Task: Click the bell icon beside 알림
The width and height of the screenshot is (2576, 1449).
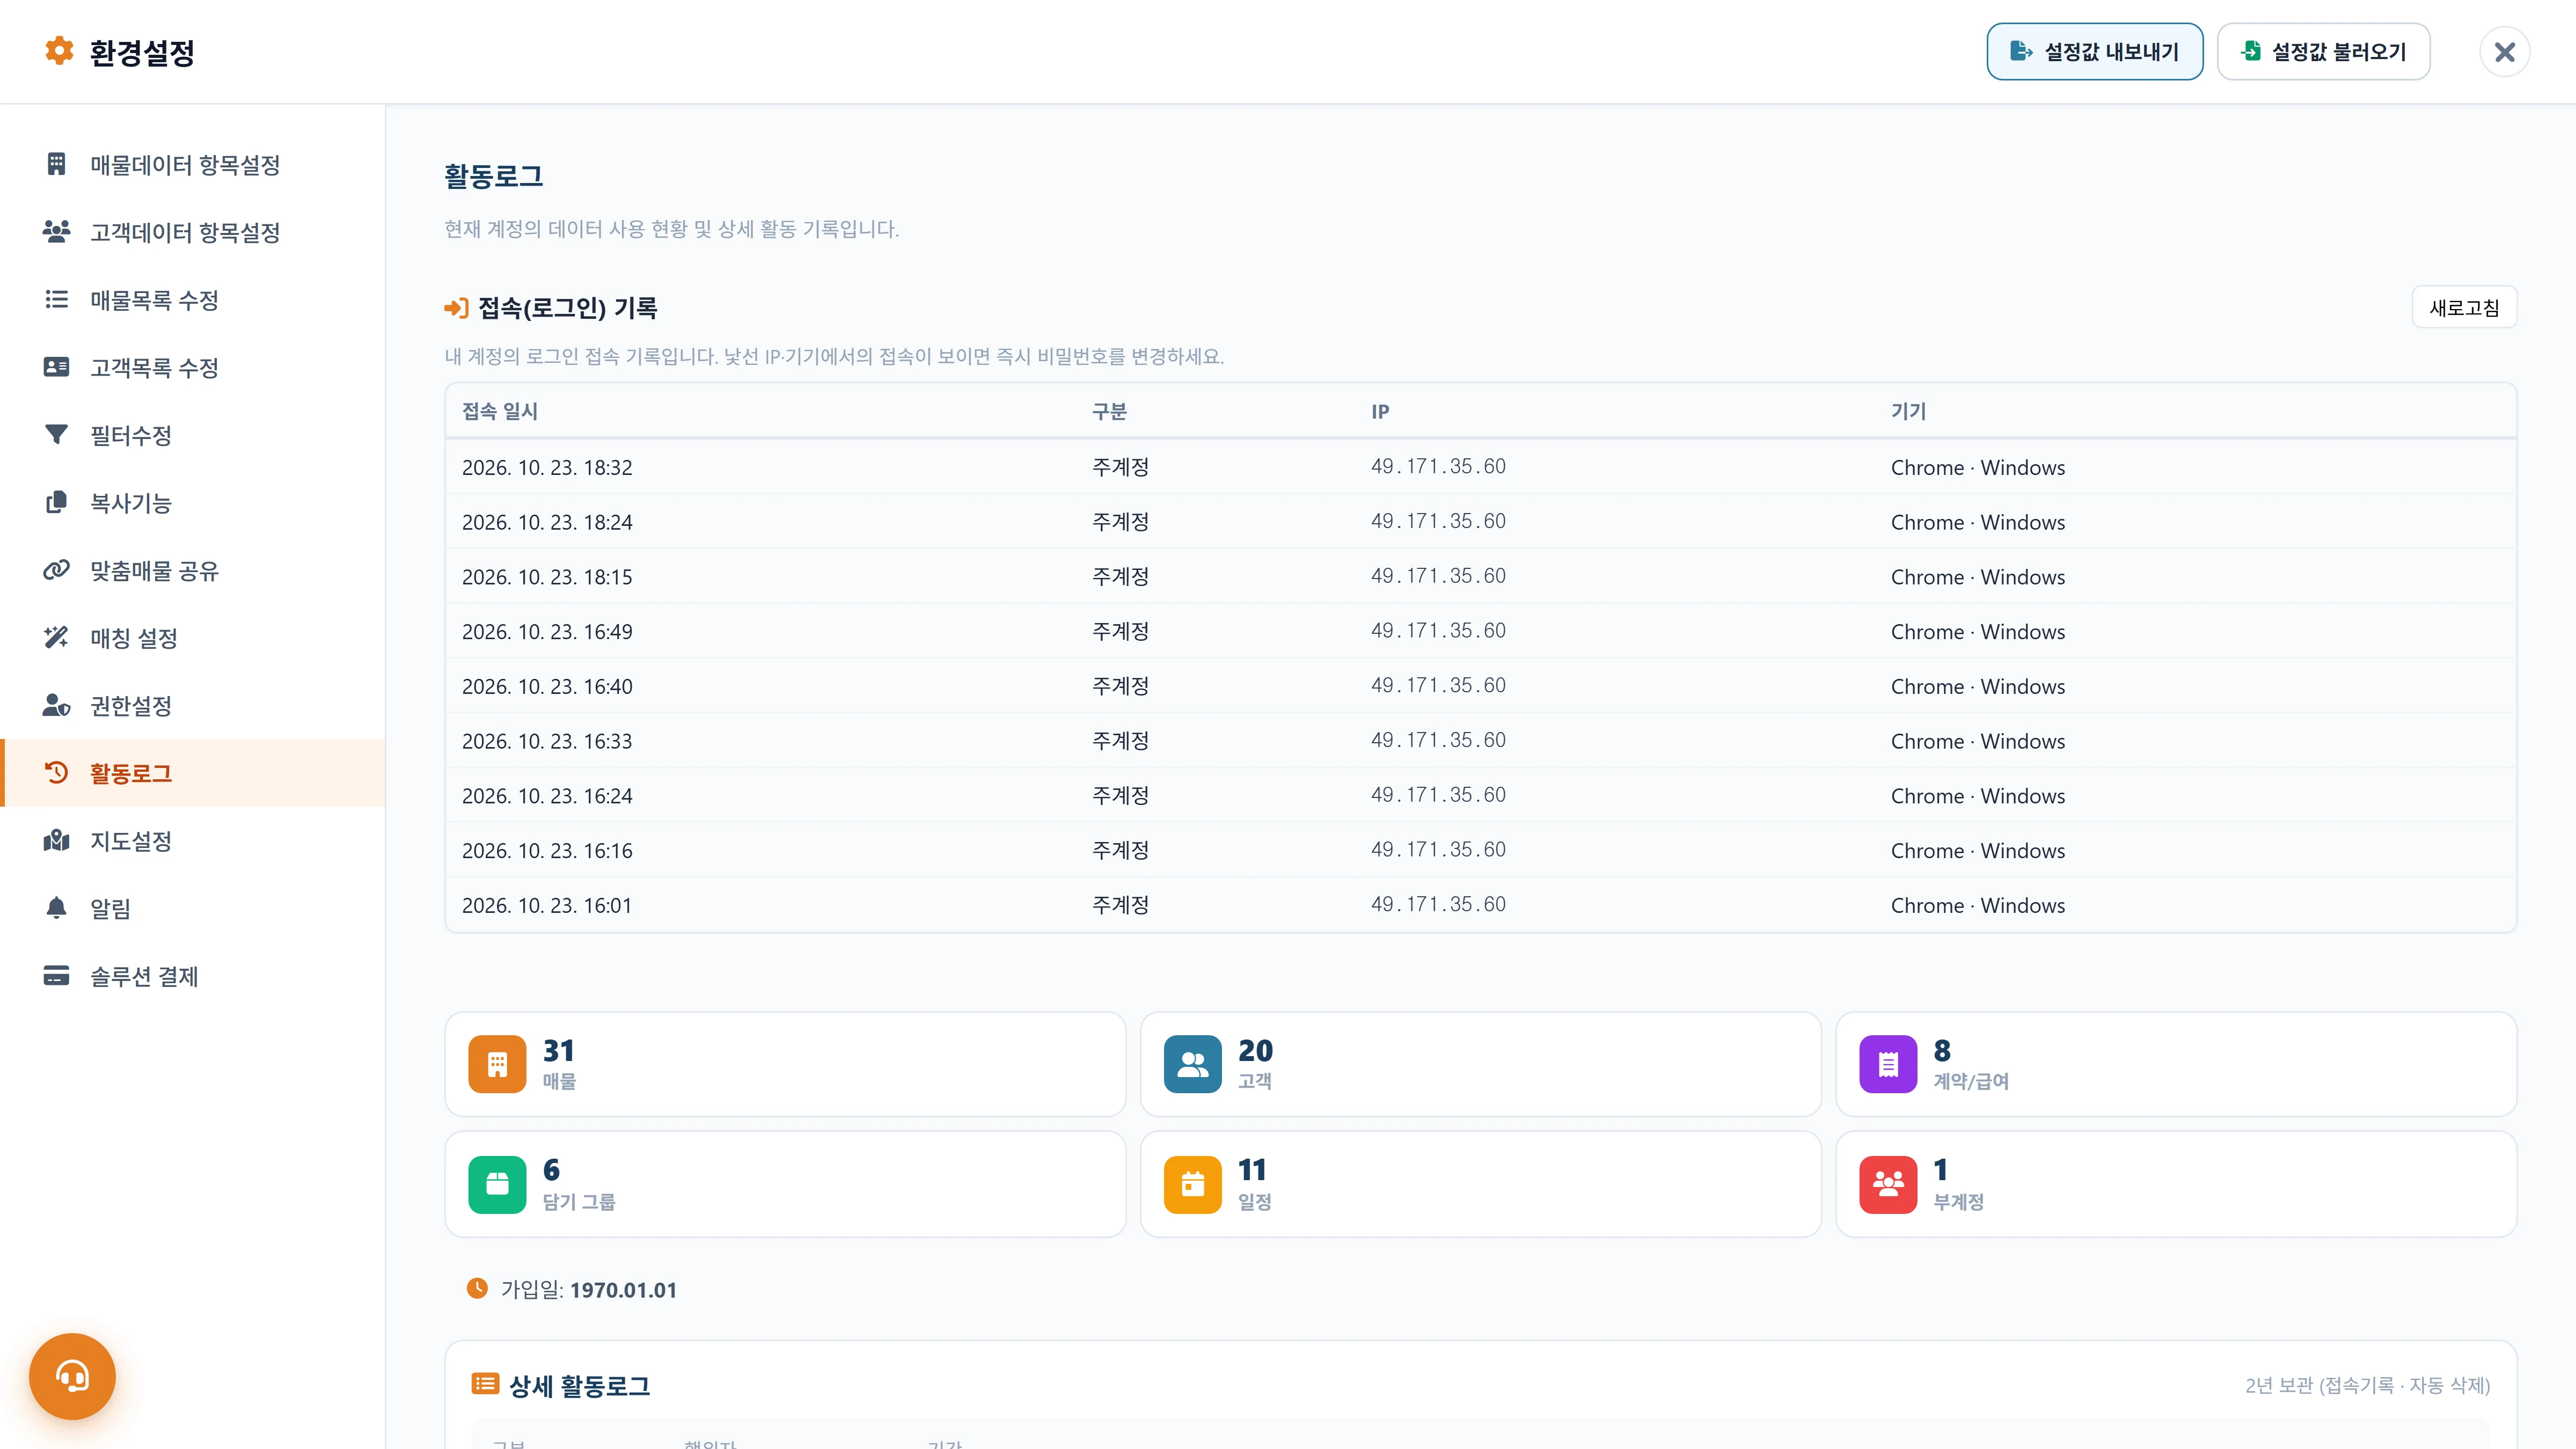Action: [56, 908]
